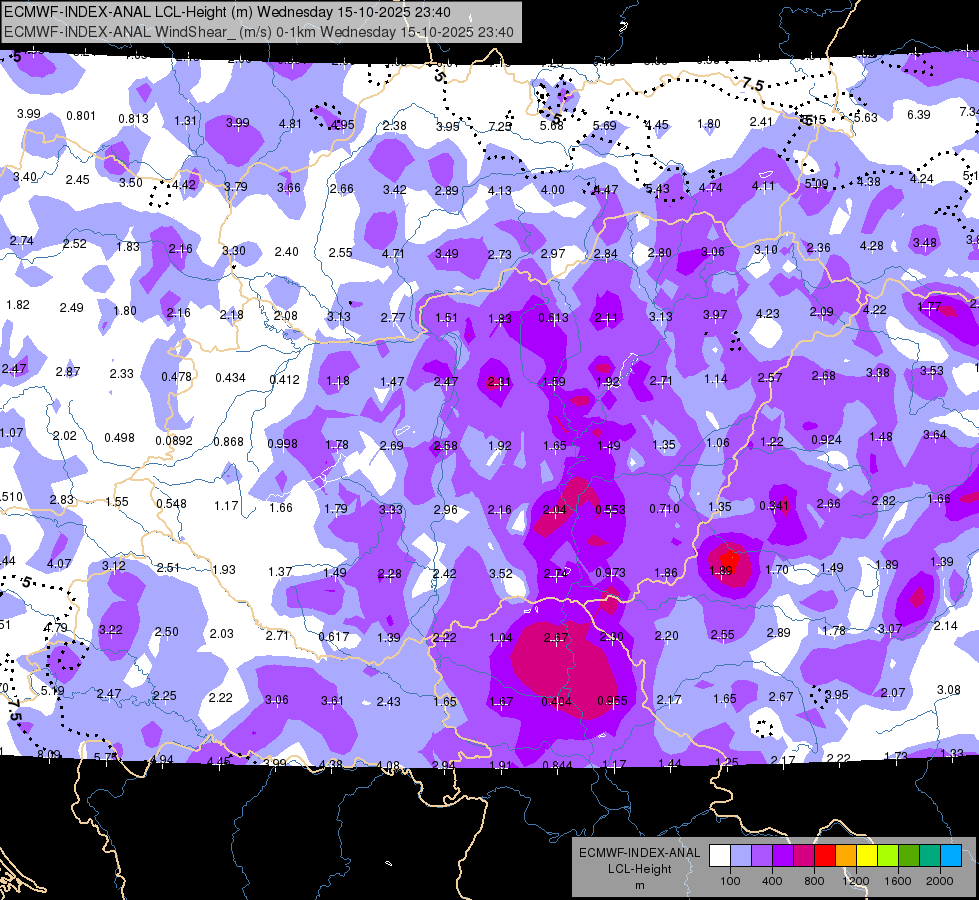Click the 8.09 value at bottom left

[x=49, y=754]
